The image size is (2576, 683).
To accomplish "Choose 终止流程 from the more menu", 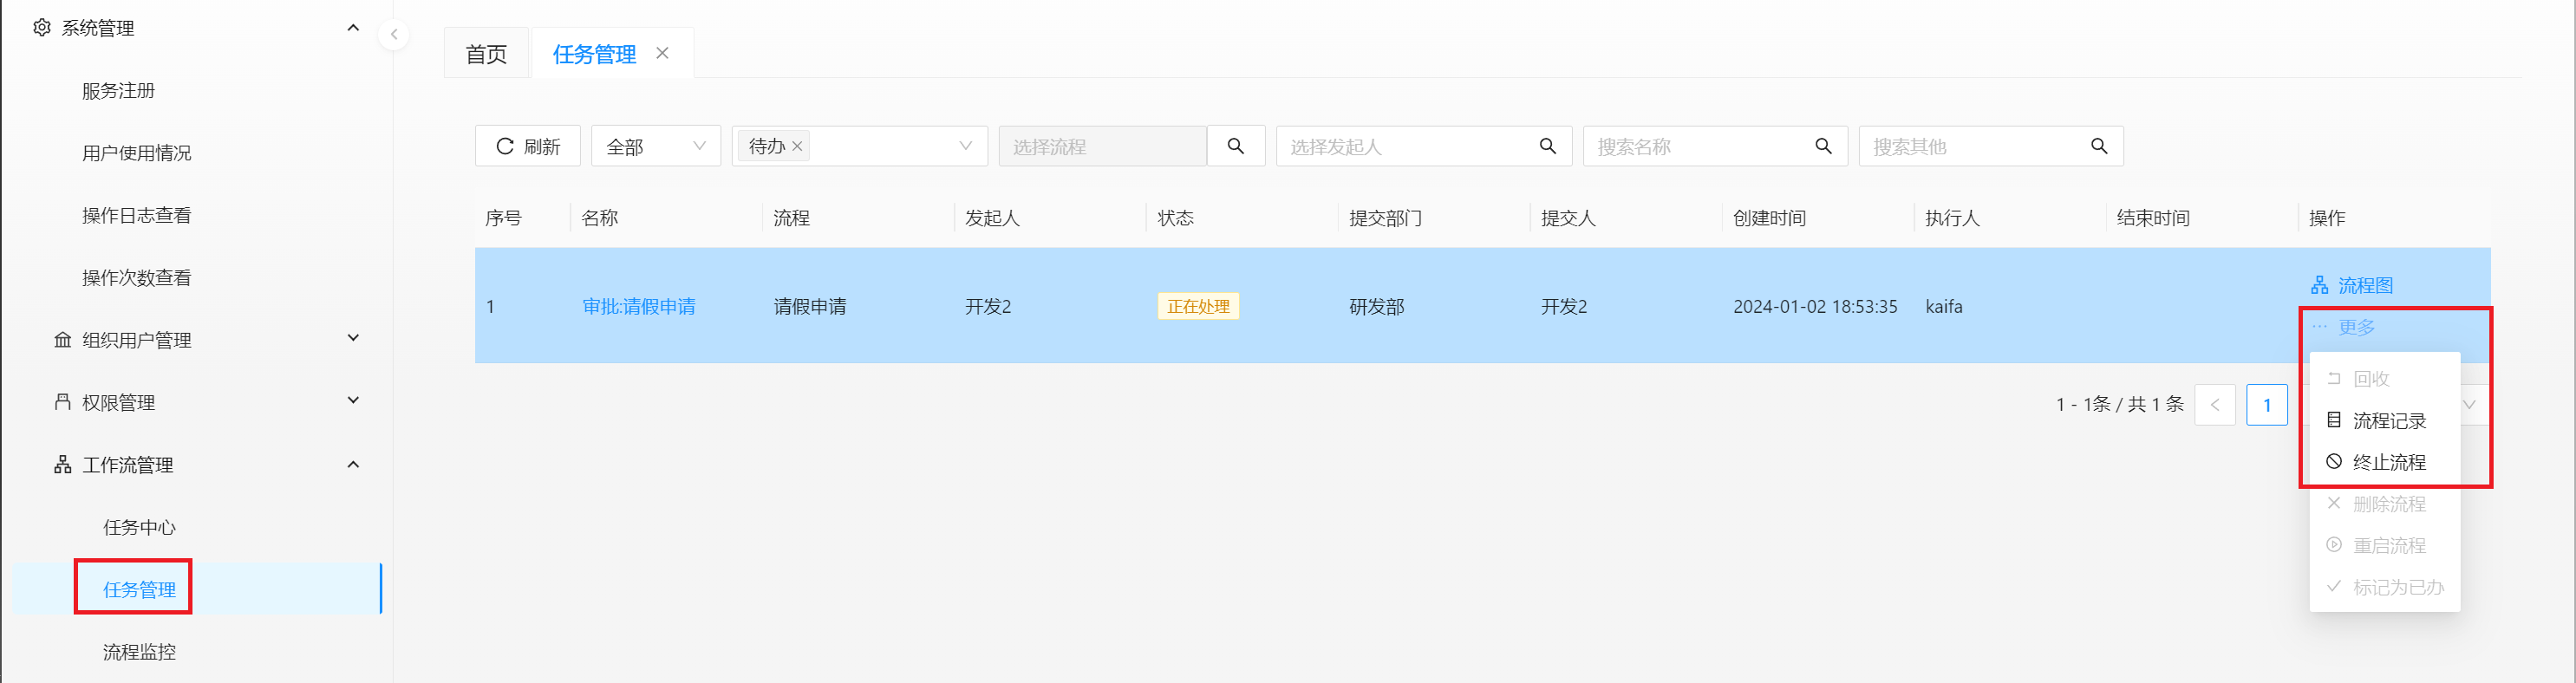I will [x=2385, y=462].
